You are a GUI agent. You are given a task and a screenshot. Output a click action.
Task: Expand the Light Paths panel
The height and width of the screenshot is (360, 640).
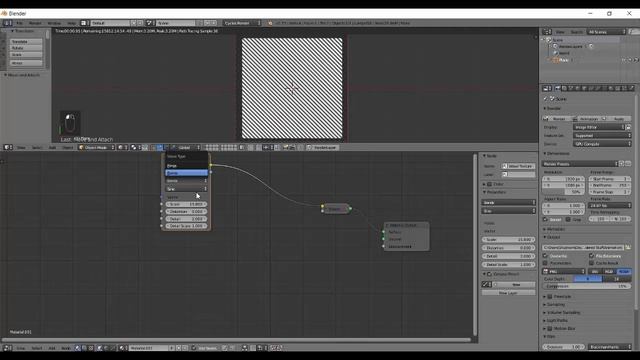click(x=556, y=320)
